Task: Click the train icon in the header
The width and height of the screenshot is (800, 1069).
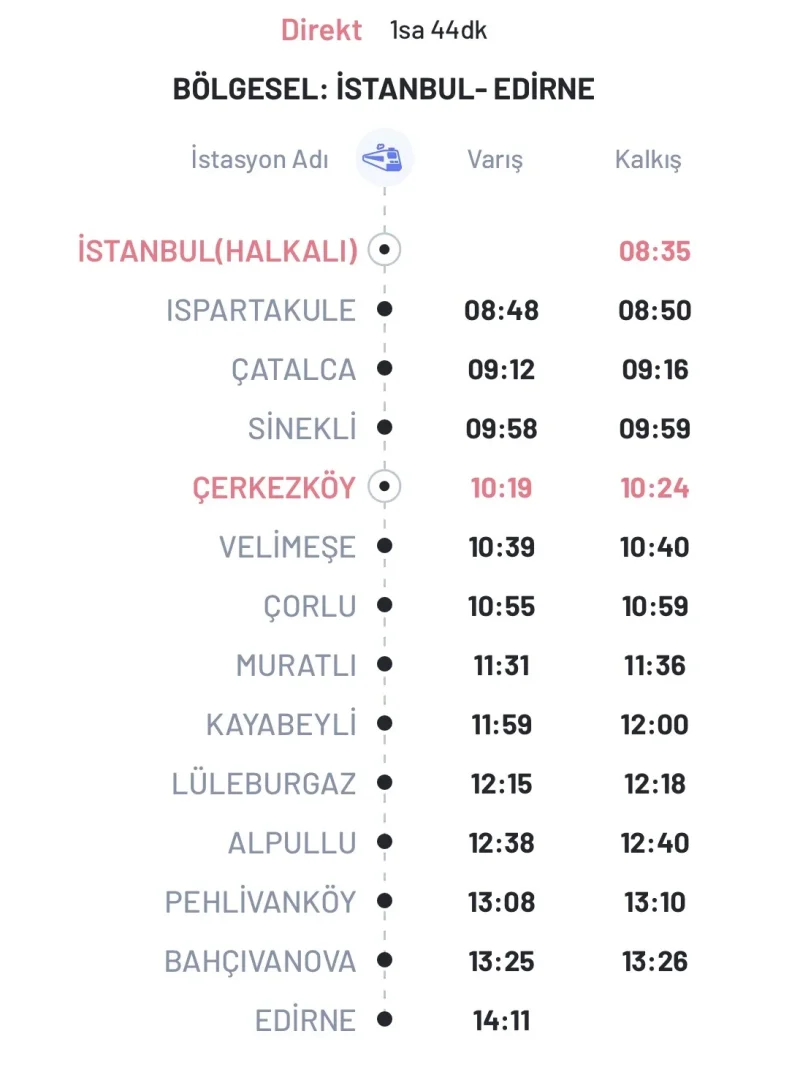Action: 384,158
